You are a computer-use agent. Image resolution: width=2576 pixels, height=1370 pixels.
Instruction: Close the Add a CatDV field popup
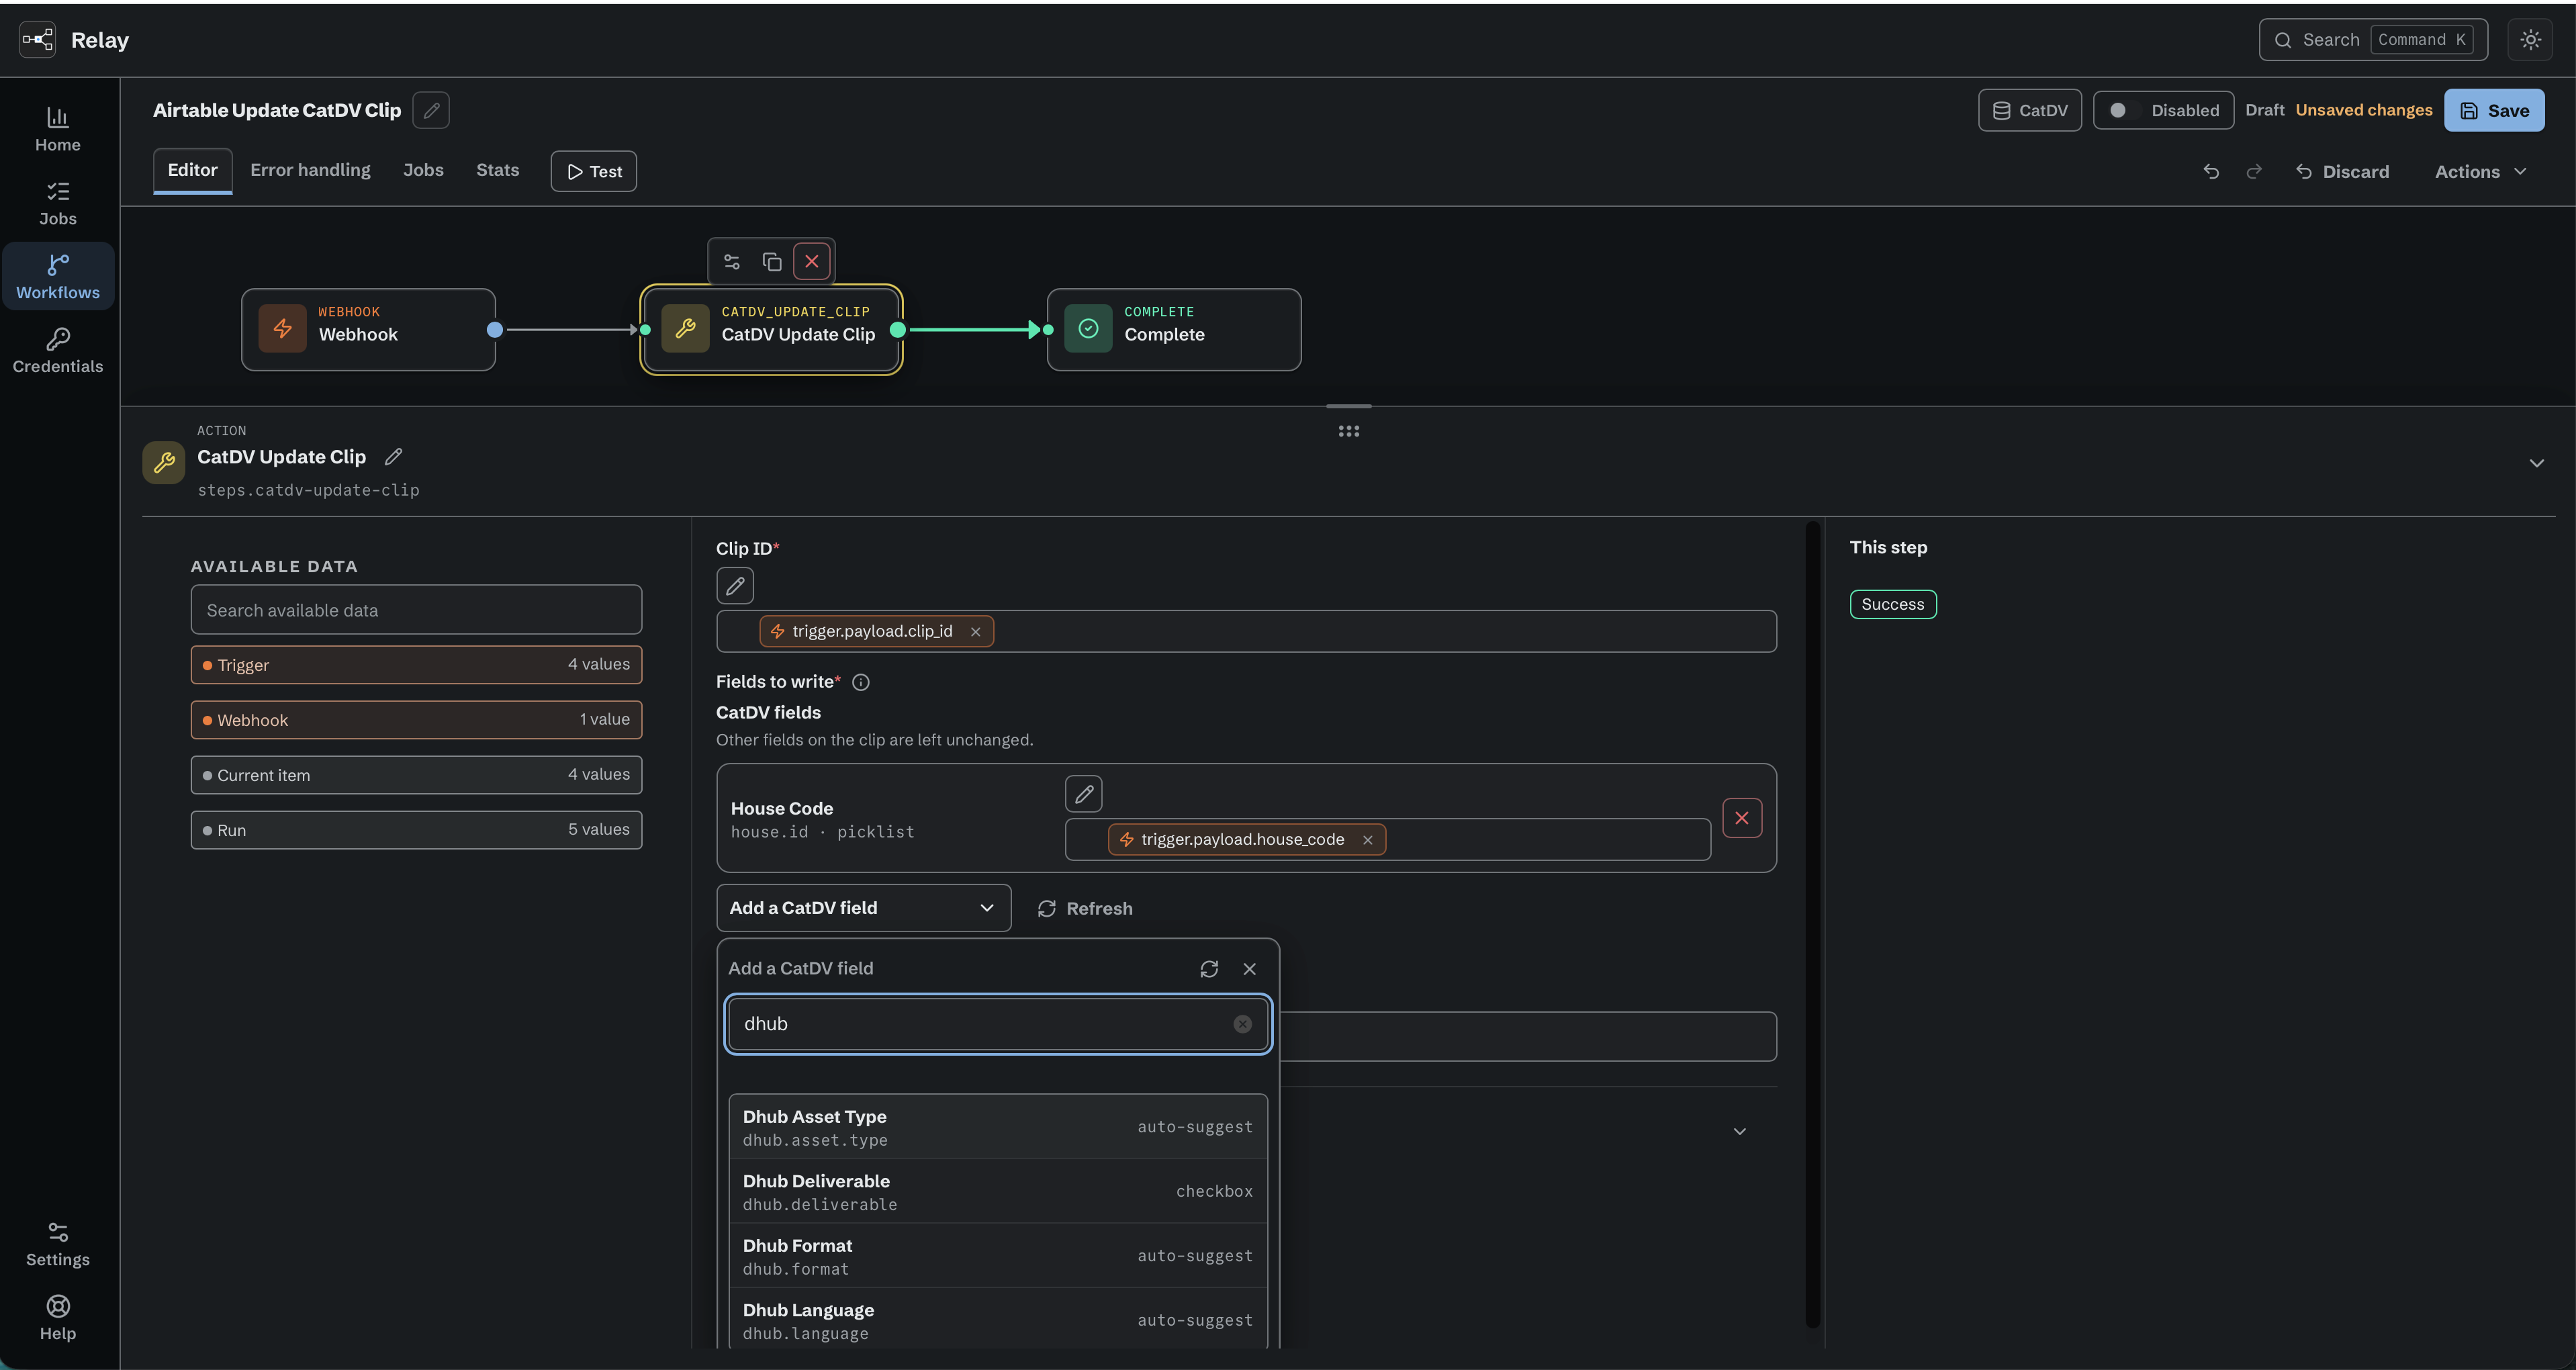click(x=1250, y=969)
